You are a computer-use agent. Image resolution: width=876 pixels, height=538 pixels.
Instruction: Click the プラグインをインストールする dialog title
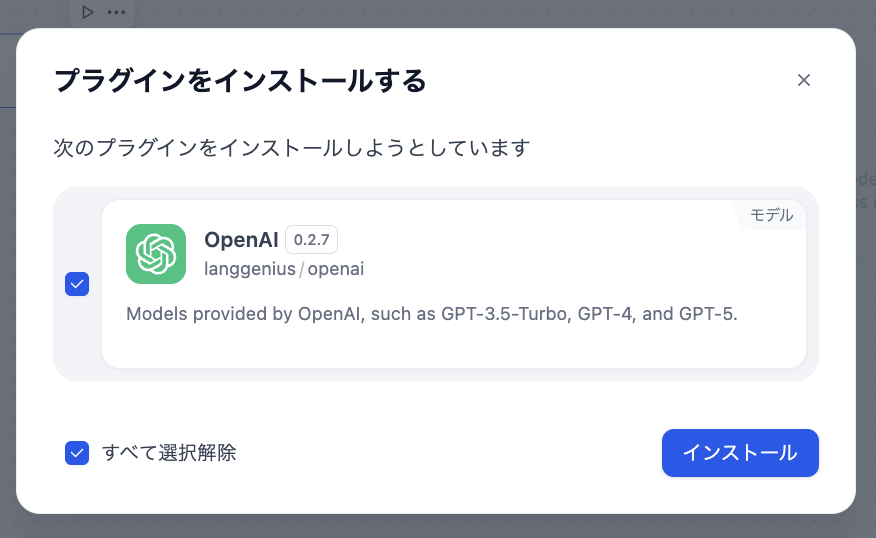pos(240,81)
